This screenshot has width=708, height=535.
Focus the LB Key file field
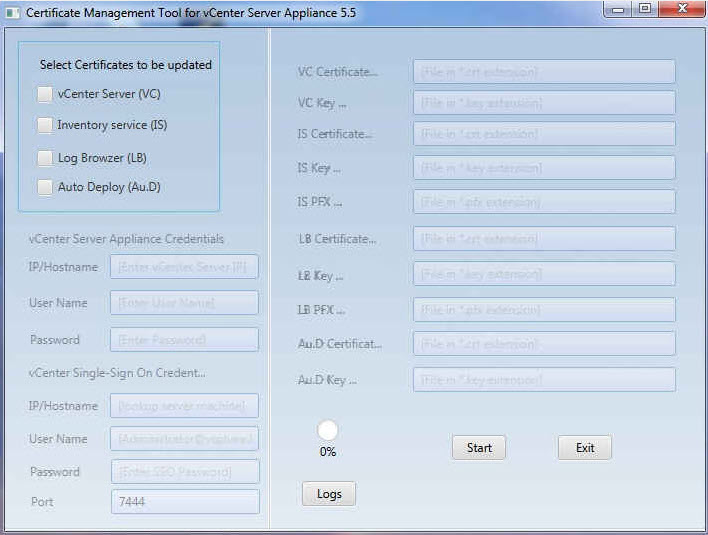pyautogui.click(x=544, y=274)
